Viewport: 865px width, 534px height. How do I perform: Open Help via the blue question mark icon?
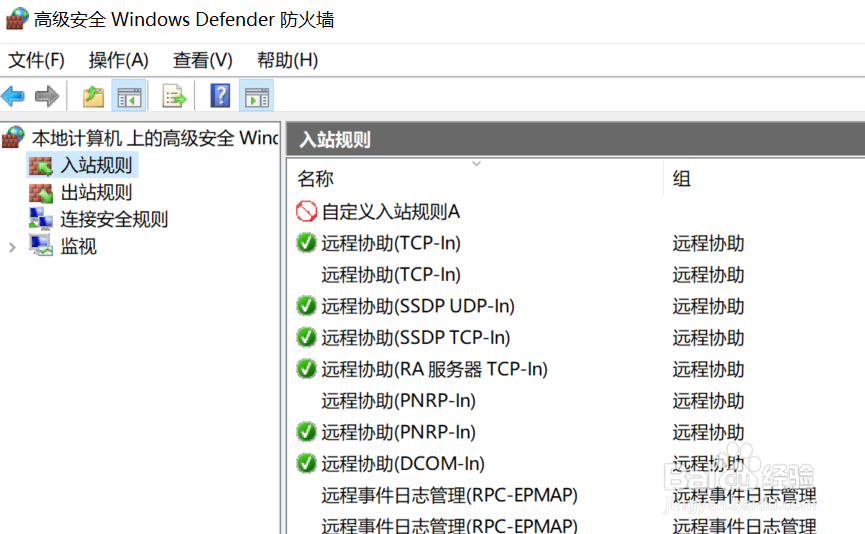220,96
